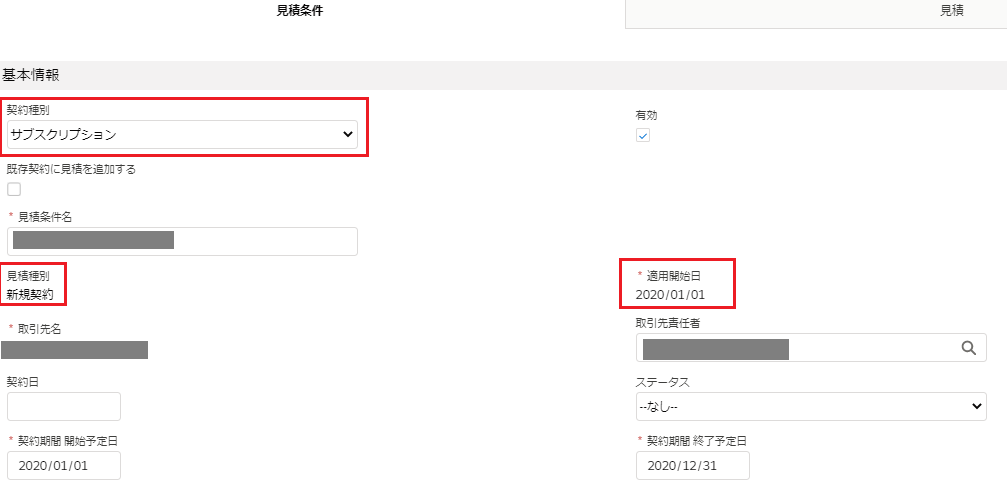
Task: Click the empty 契約日 date field
Action: click(x=64, y=406)
